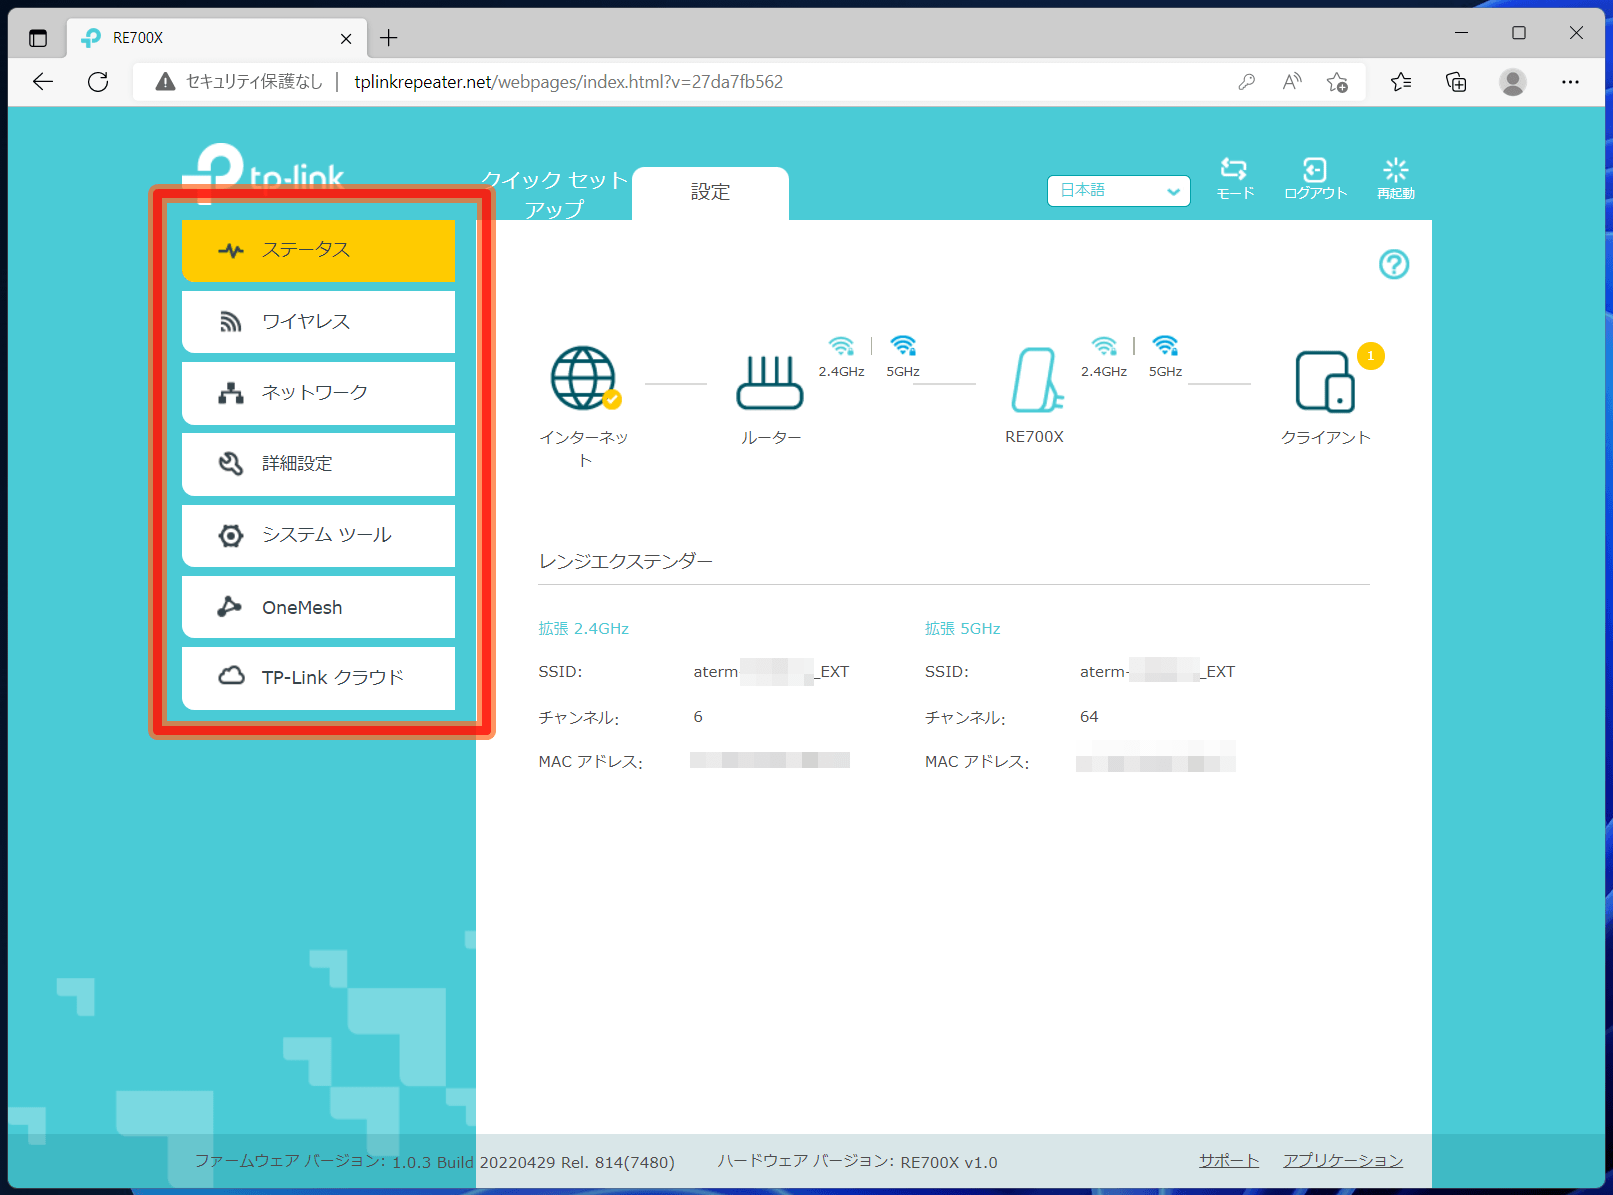This screenshot has height=1195, width=1613.
Task: Click the firmware version text
Action: tap(434, 1161)
